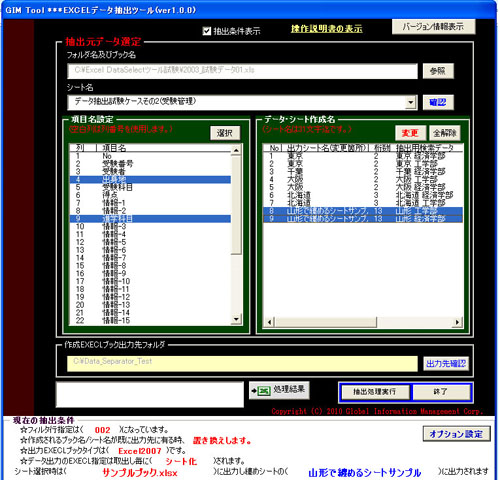Select sheet row 7 北海道 工学部
The width and height of the screenshot is (500, 480).
tap(363, 203)
